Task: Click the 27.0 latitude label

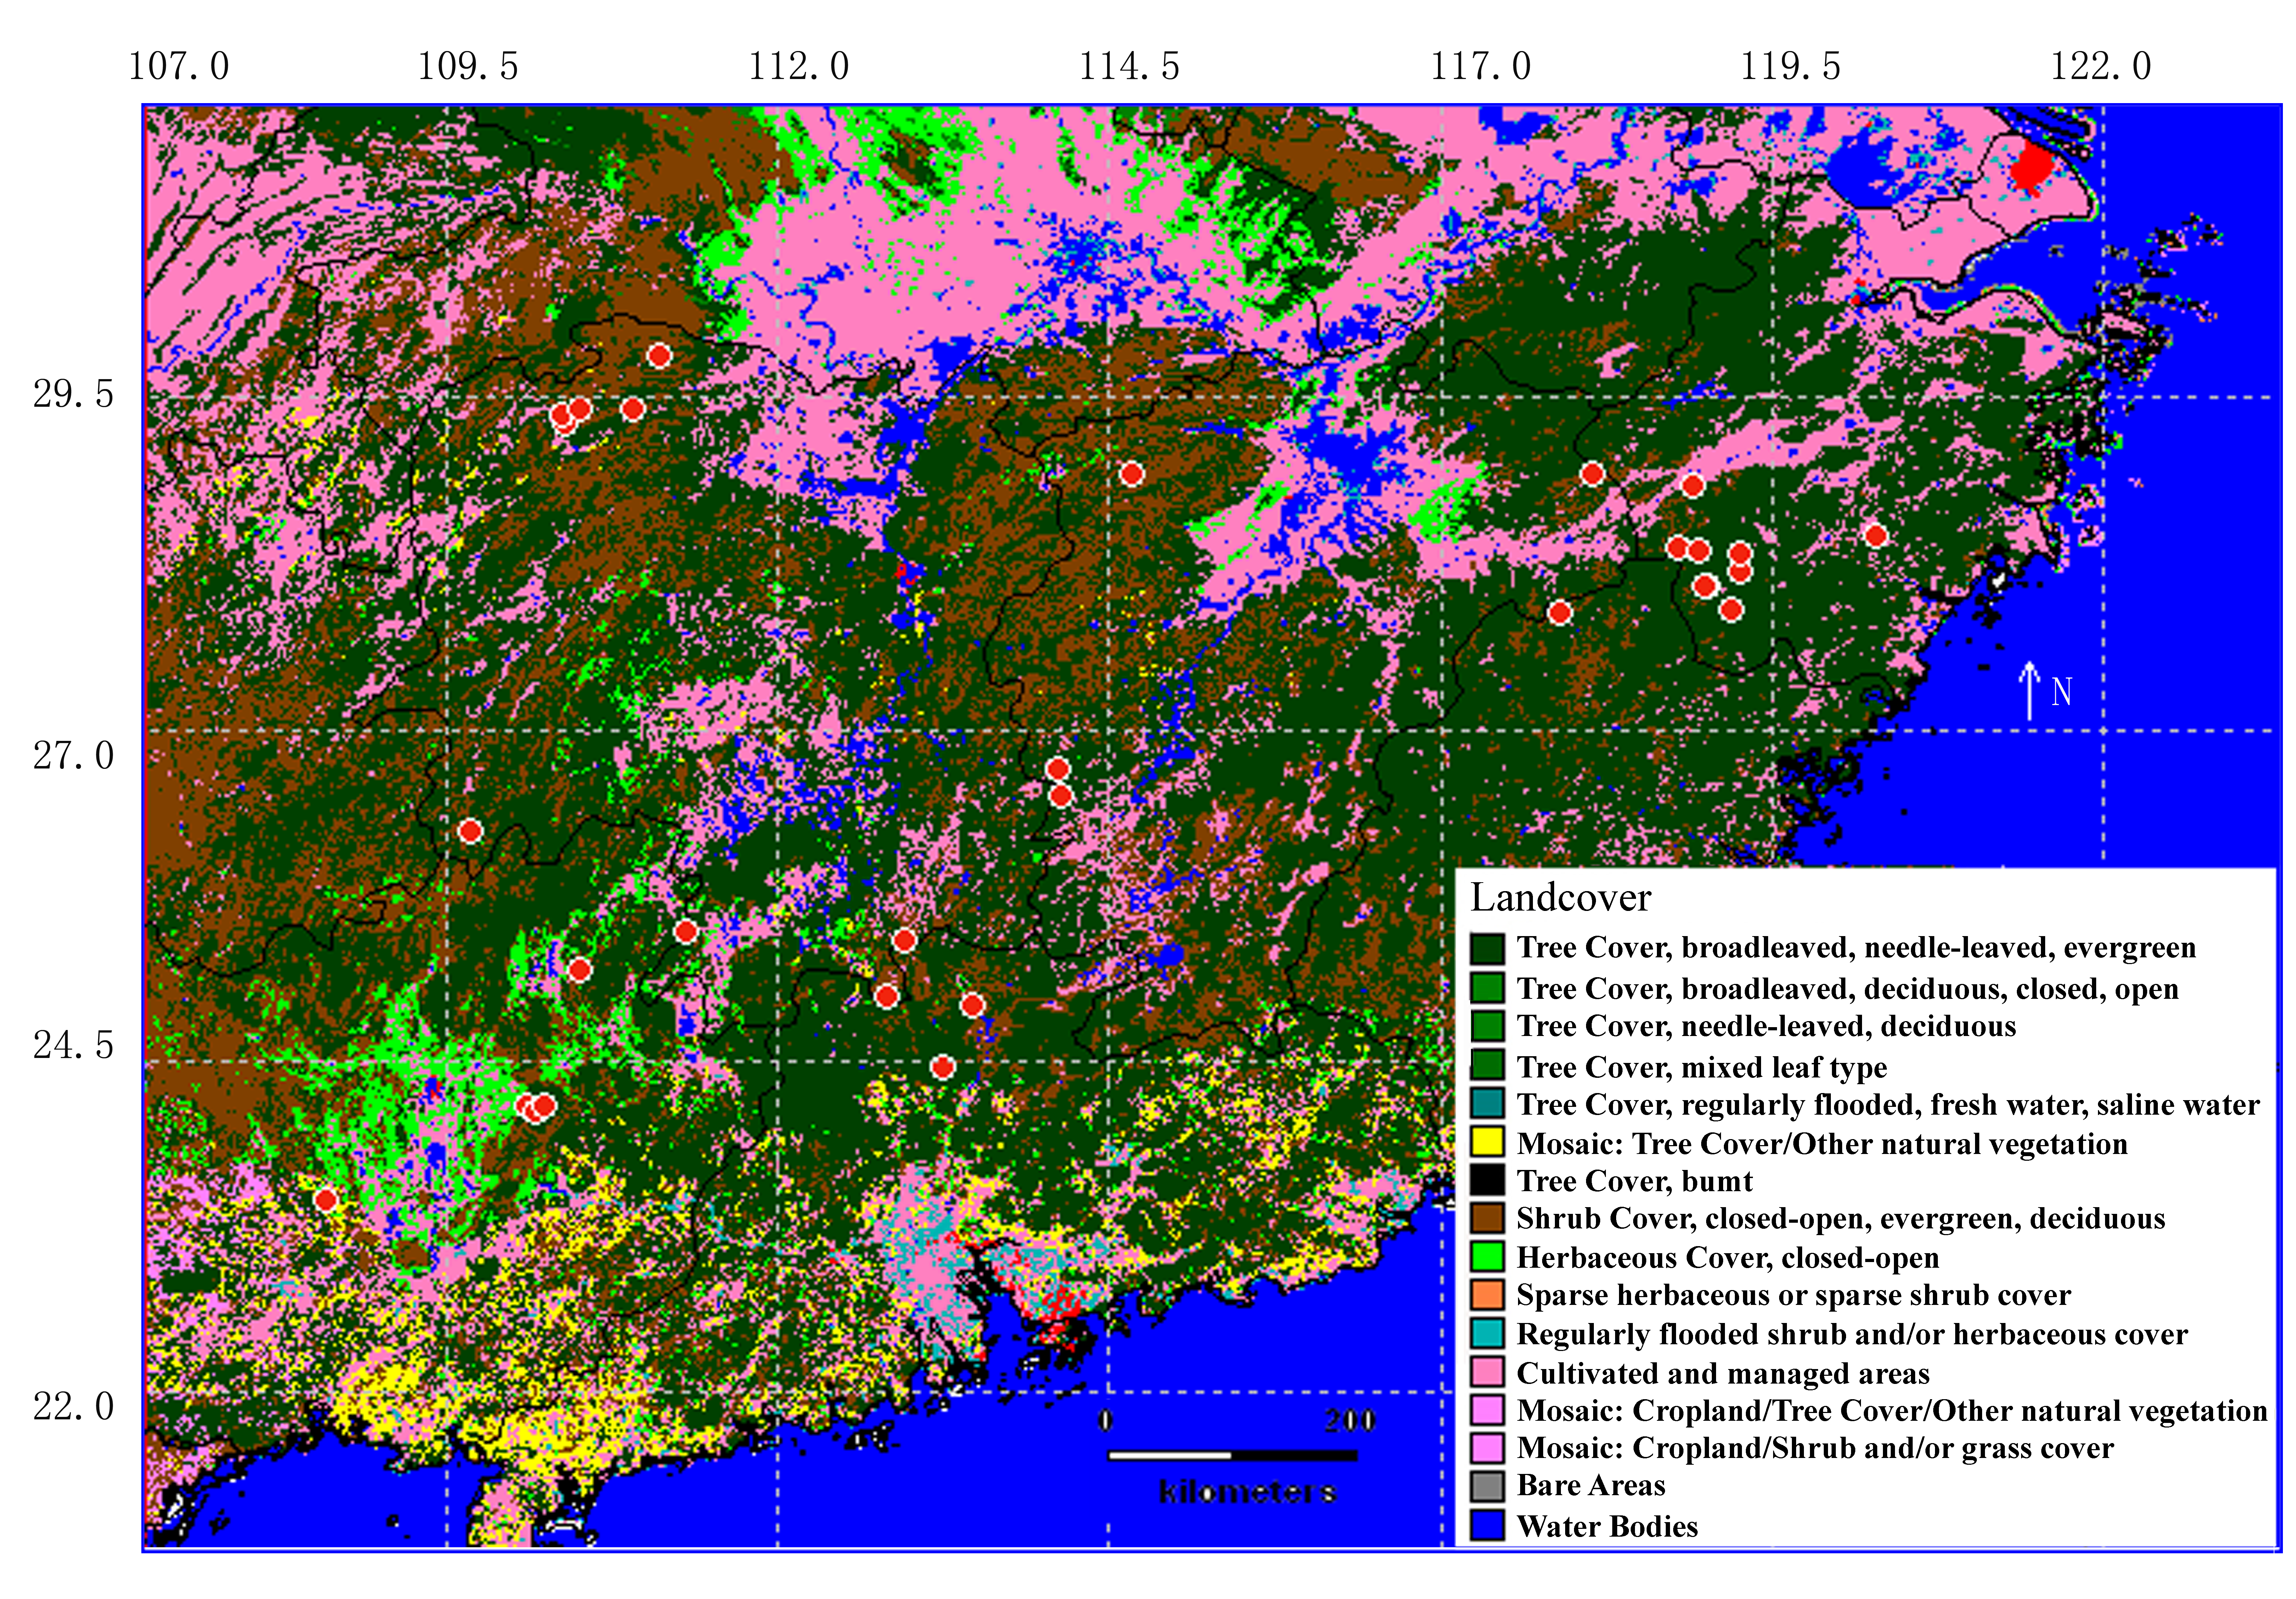Action: tap(74, 755)
